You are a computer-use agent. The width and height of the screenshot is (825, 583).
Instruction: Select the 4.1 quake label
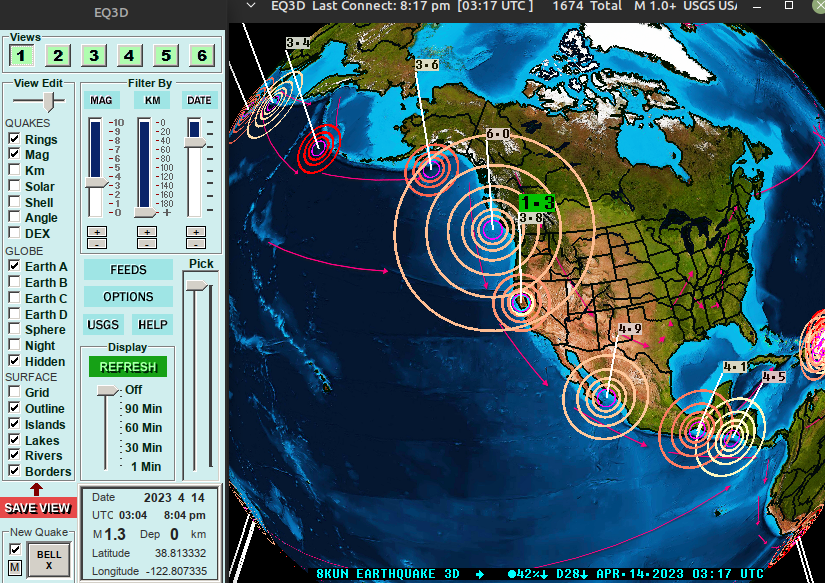point(735,366)
